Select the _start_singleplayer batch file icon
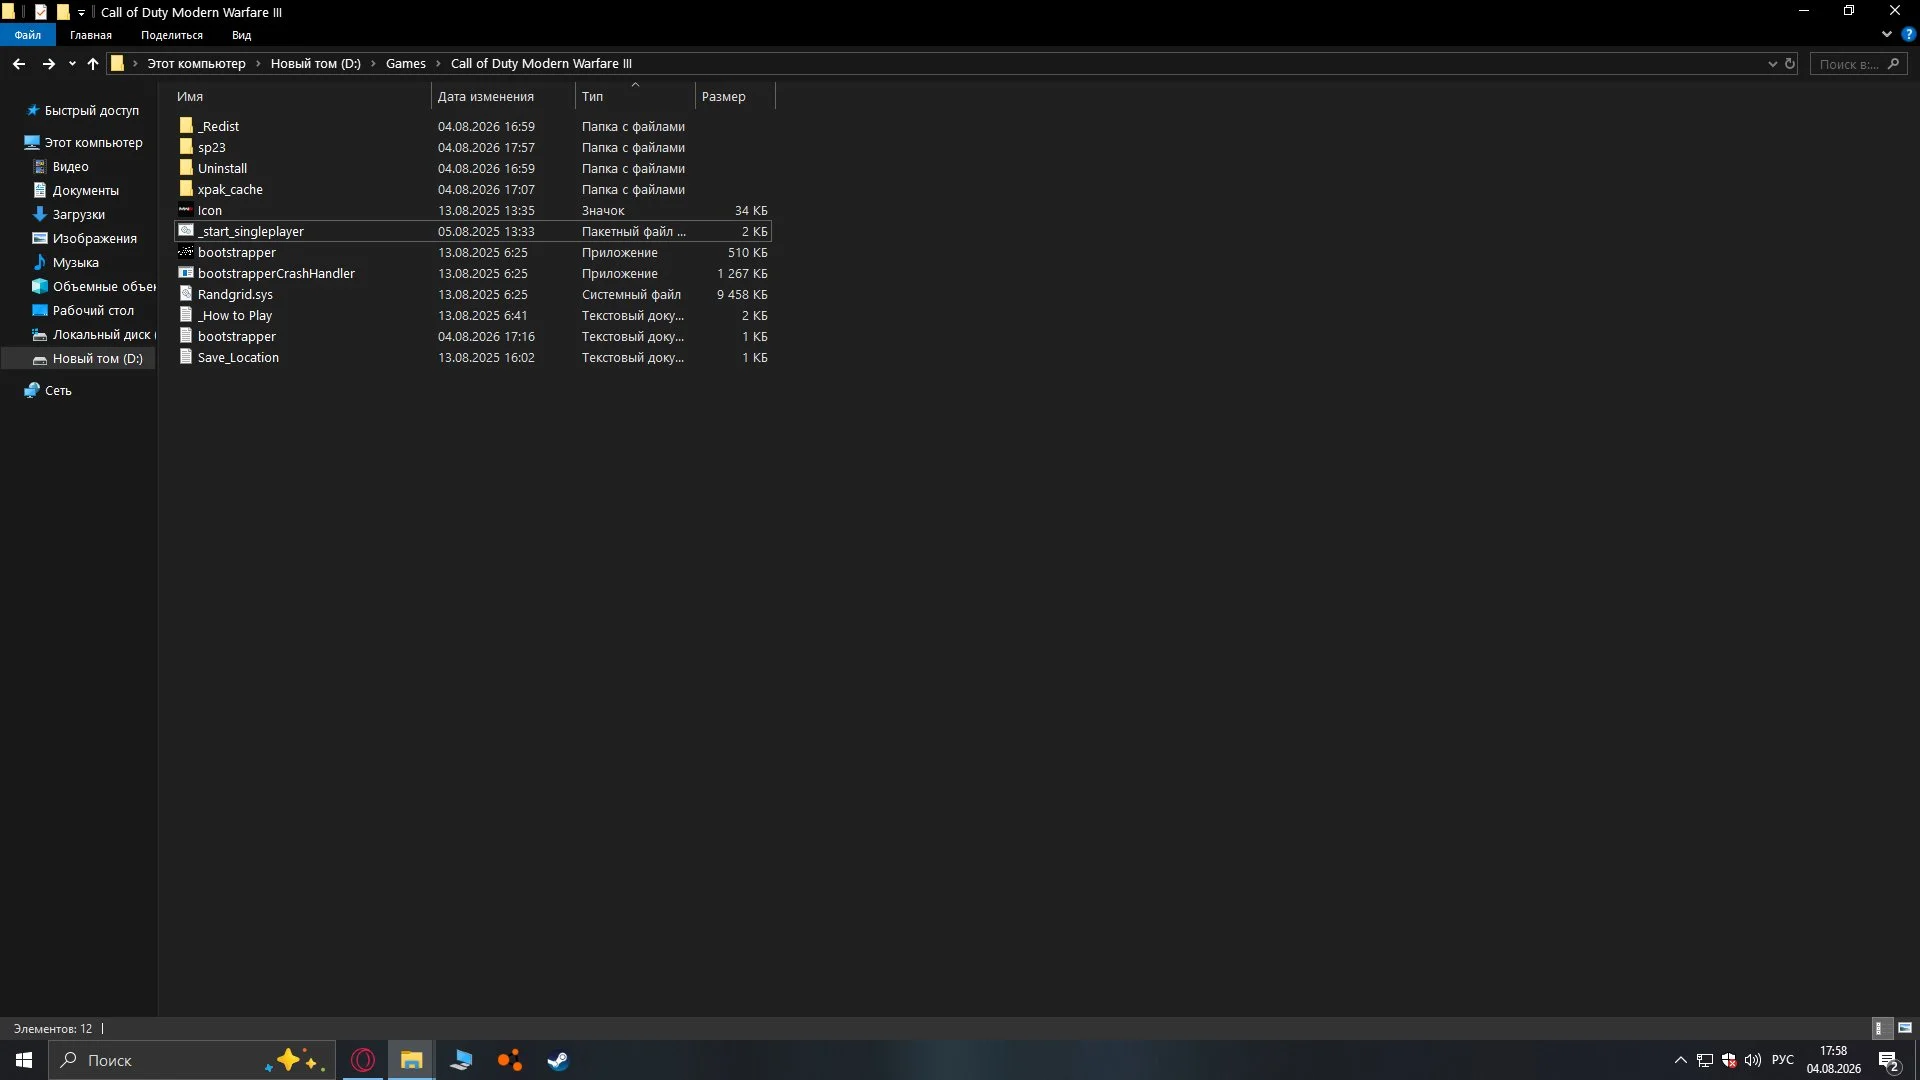Screen dimensions: 1920x1080 (x=186, y=231)
